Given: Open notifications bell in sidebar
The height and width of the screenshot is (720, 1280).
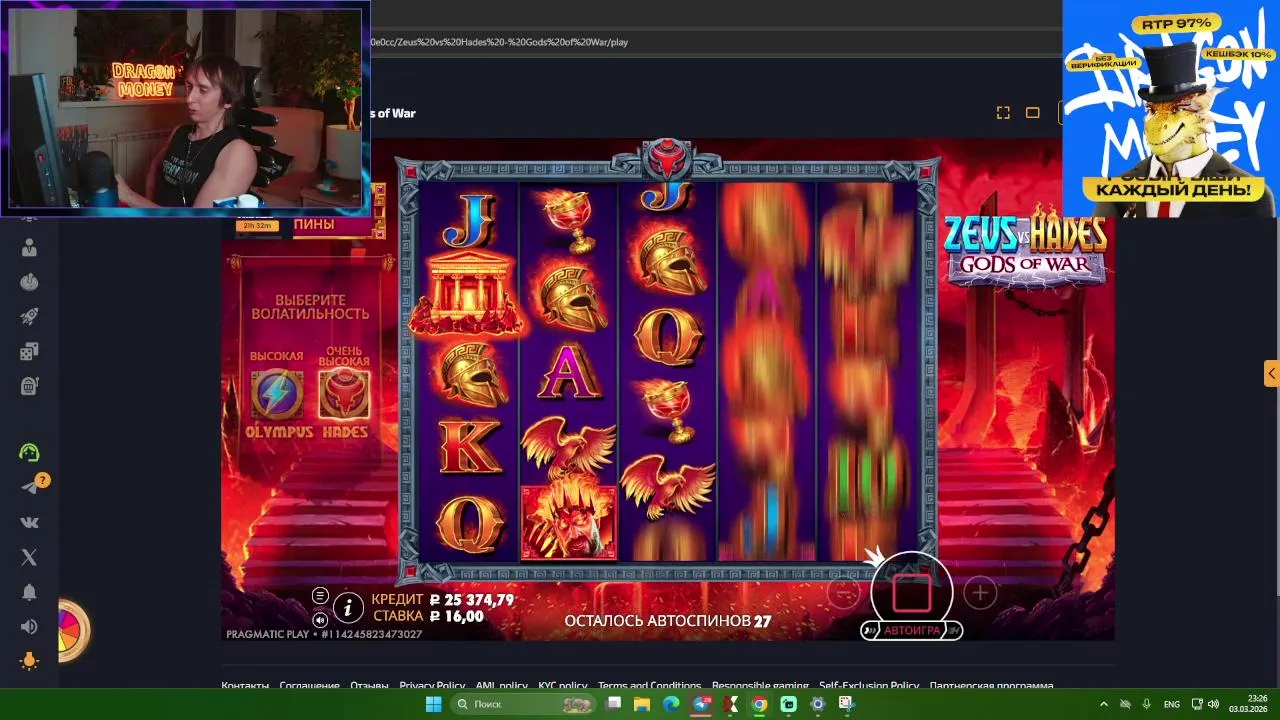Looking at the screenshot, I should [29, 592].
